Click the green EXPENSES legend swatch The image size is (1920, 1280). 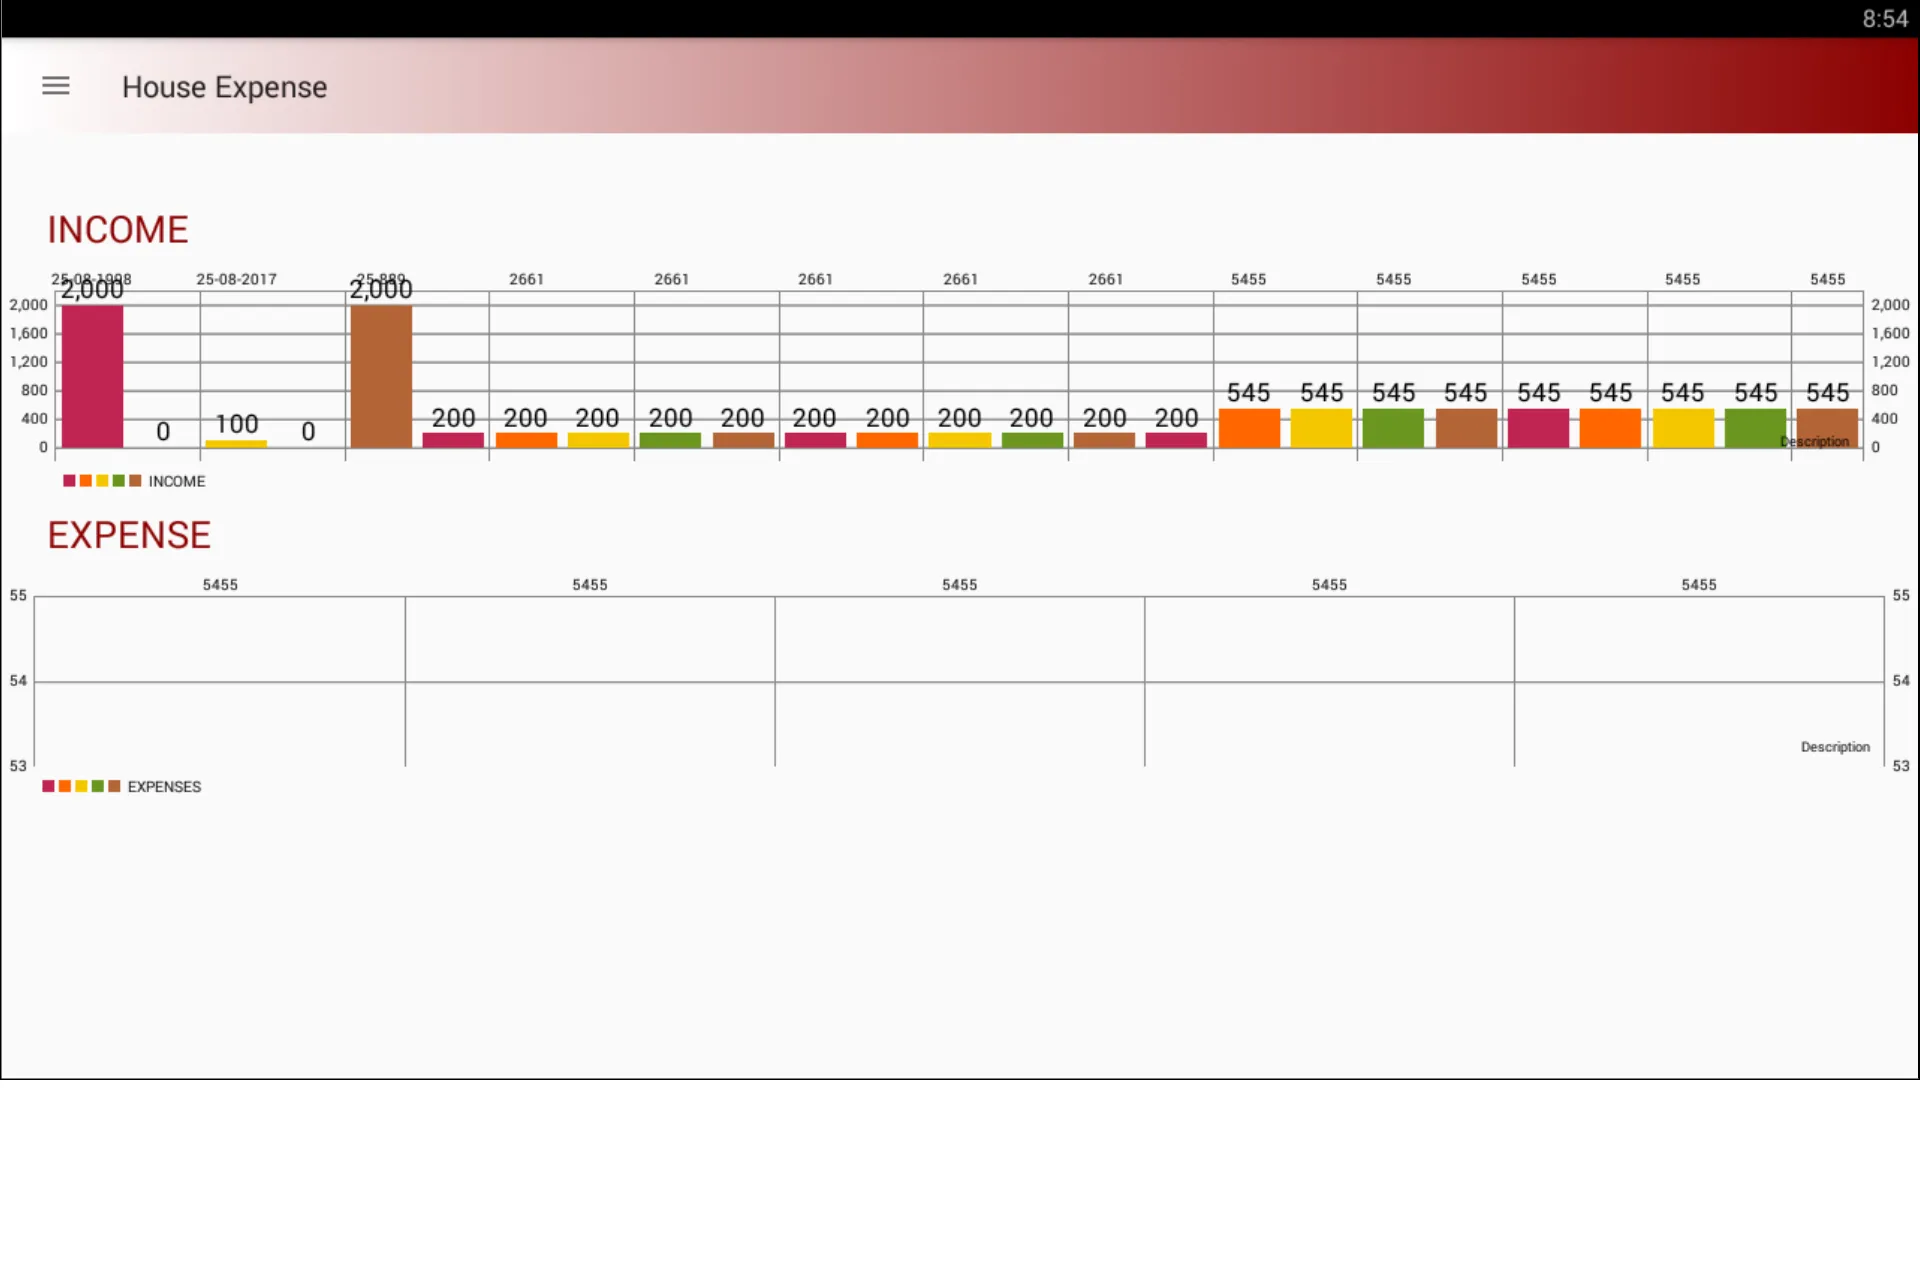(x=98, y=786)
